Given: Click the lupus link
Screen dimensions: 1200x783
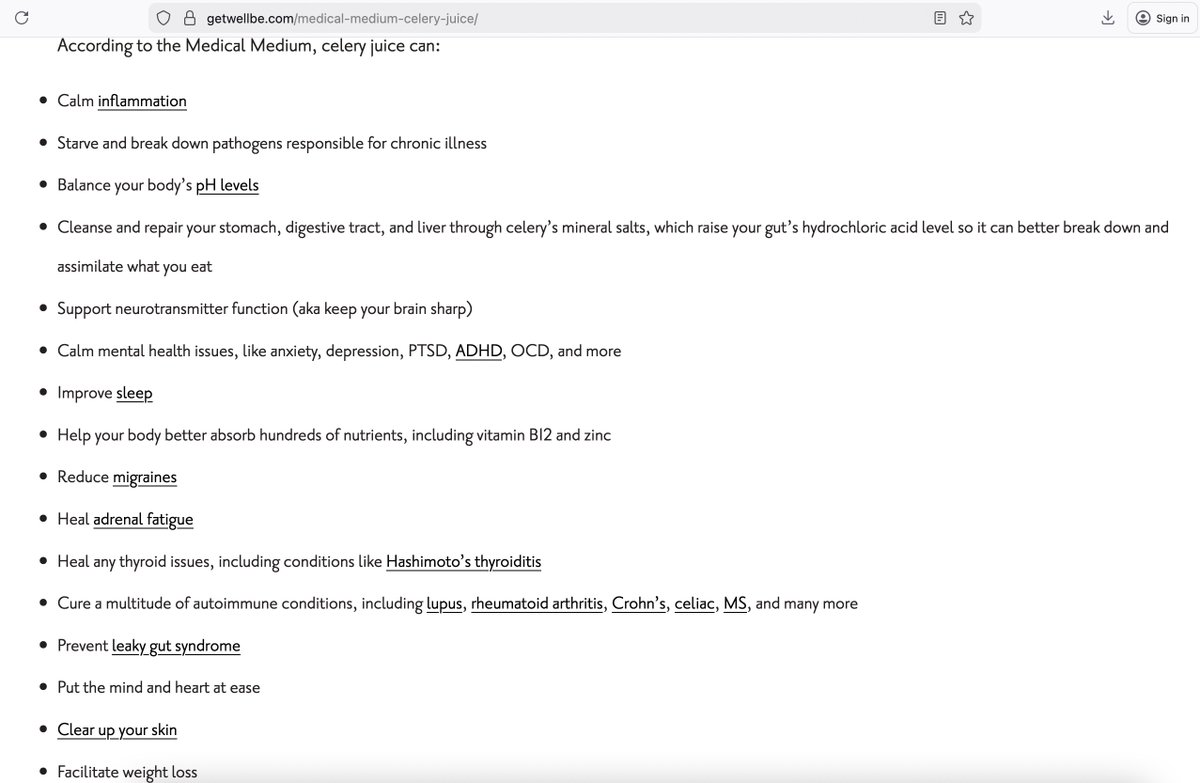Looking at the screenshot, I should click(444, 603).
